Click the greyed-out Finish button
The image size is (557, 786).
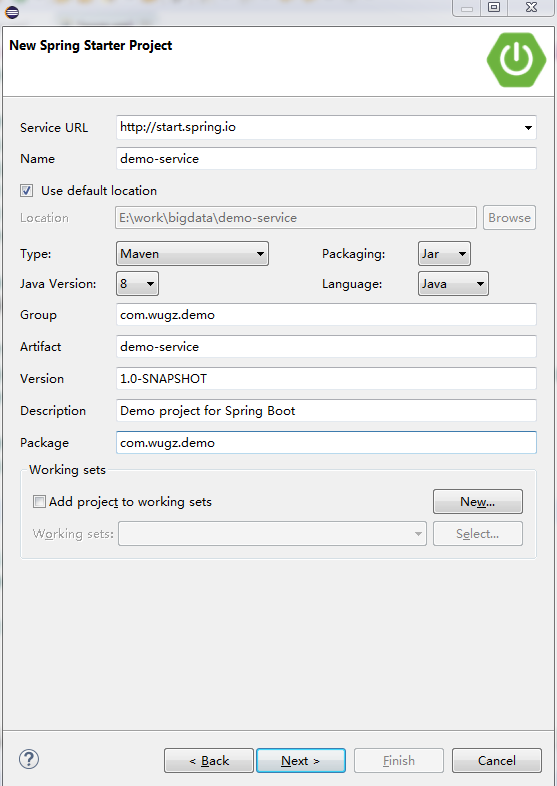coord(399,760)
